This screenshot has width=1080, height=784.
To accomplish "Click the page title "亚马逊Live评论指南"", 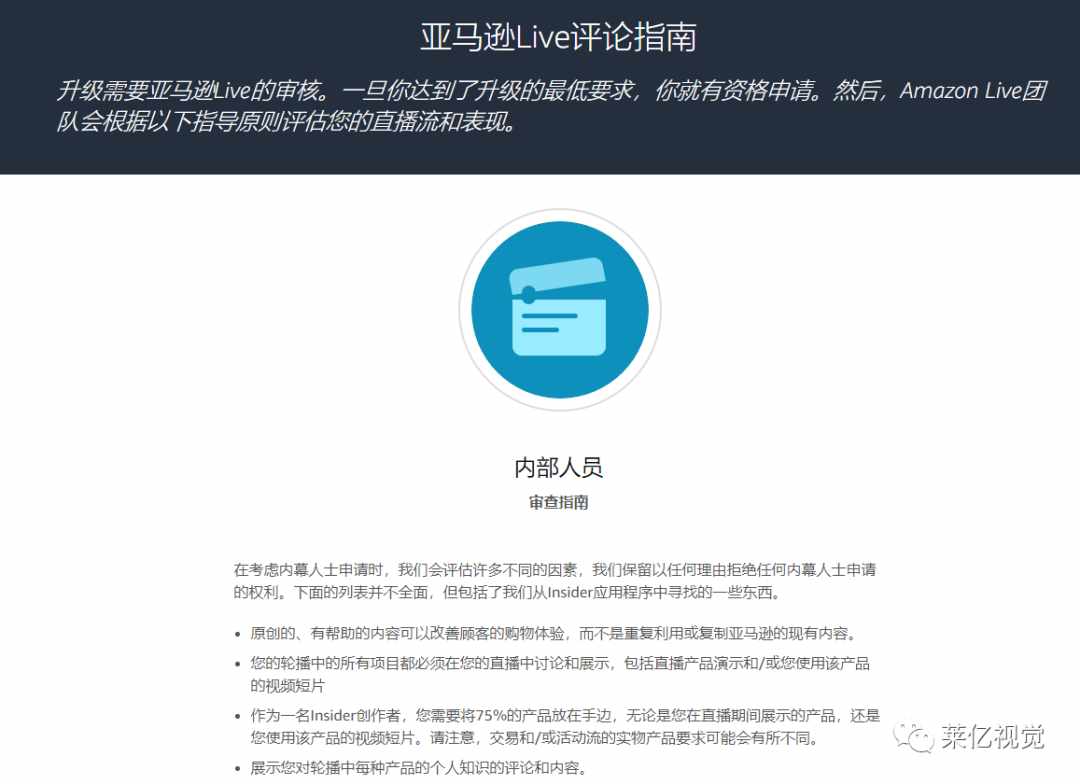I will click(559, 37).
